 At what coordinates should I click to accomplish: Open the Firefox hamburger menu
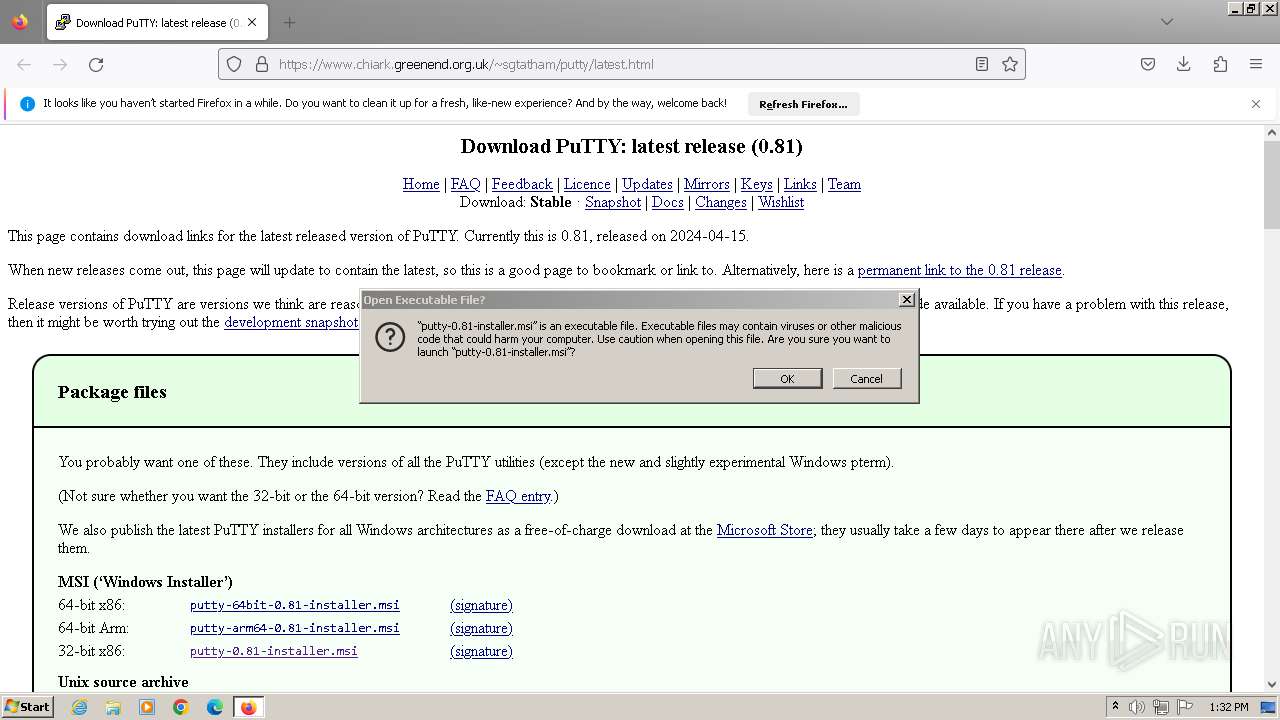pos(1256,64)
